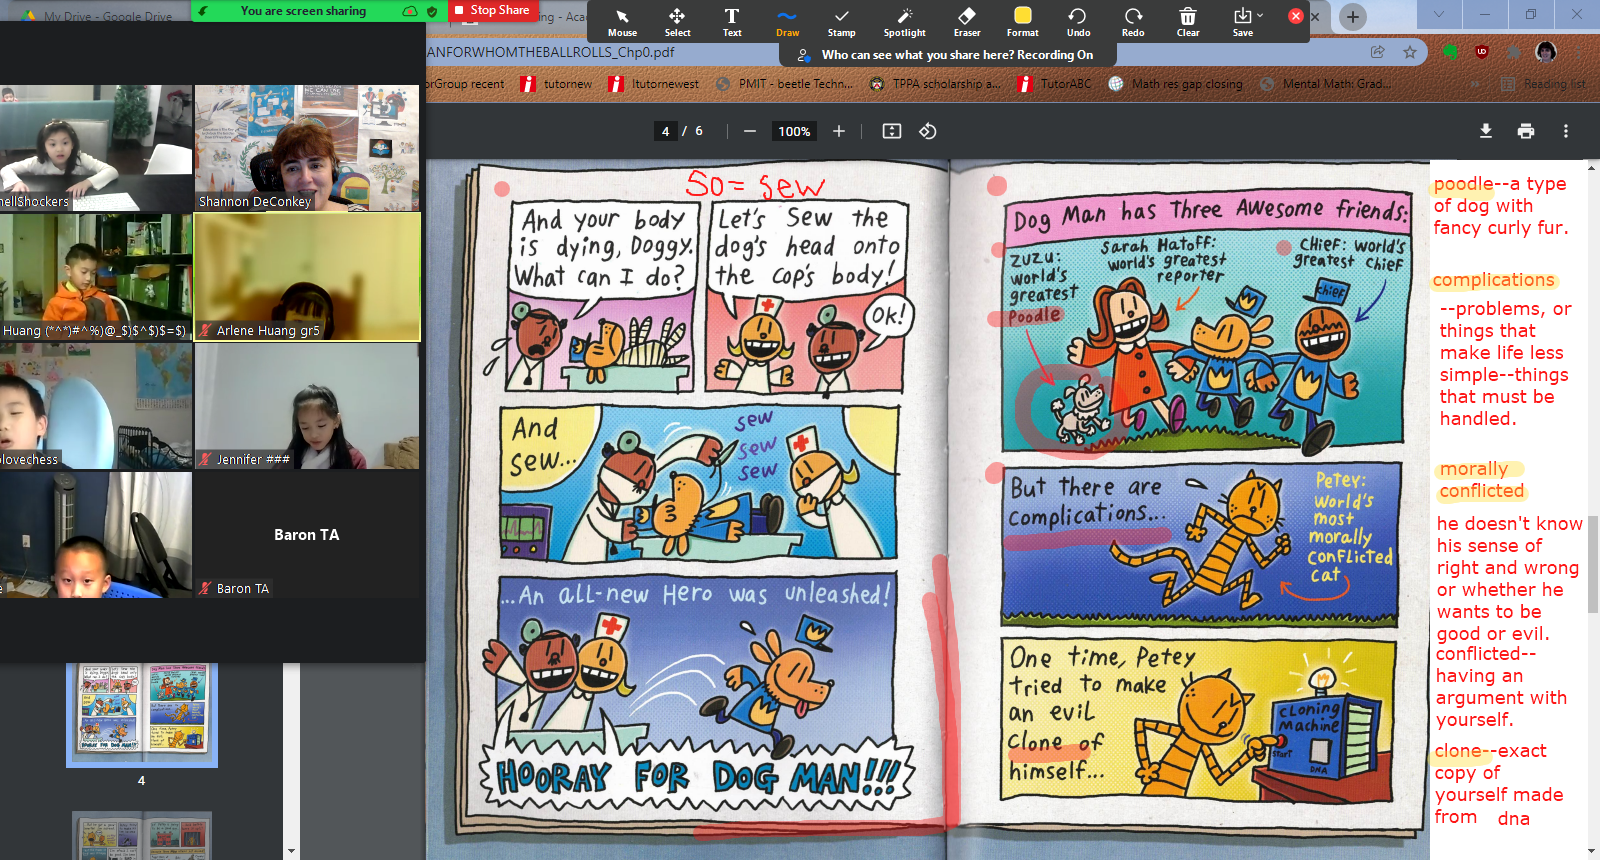
Task: Open the Reading list
Action: click(x=1545, y=84)
